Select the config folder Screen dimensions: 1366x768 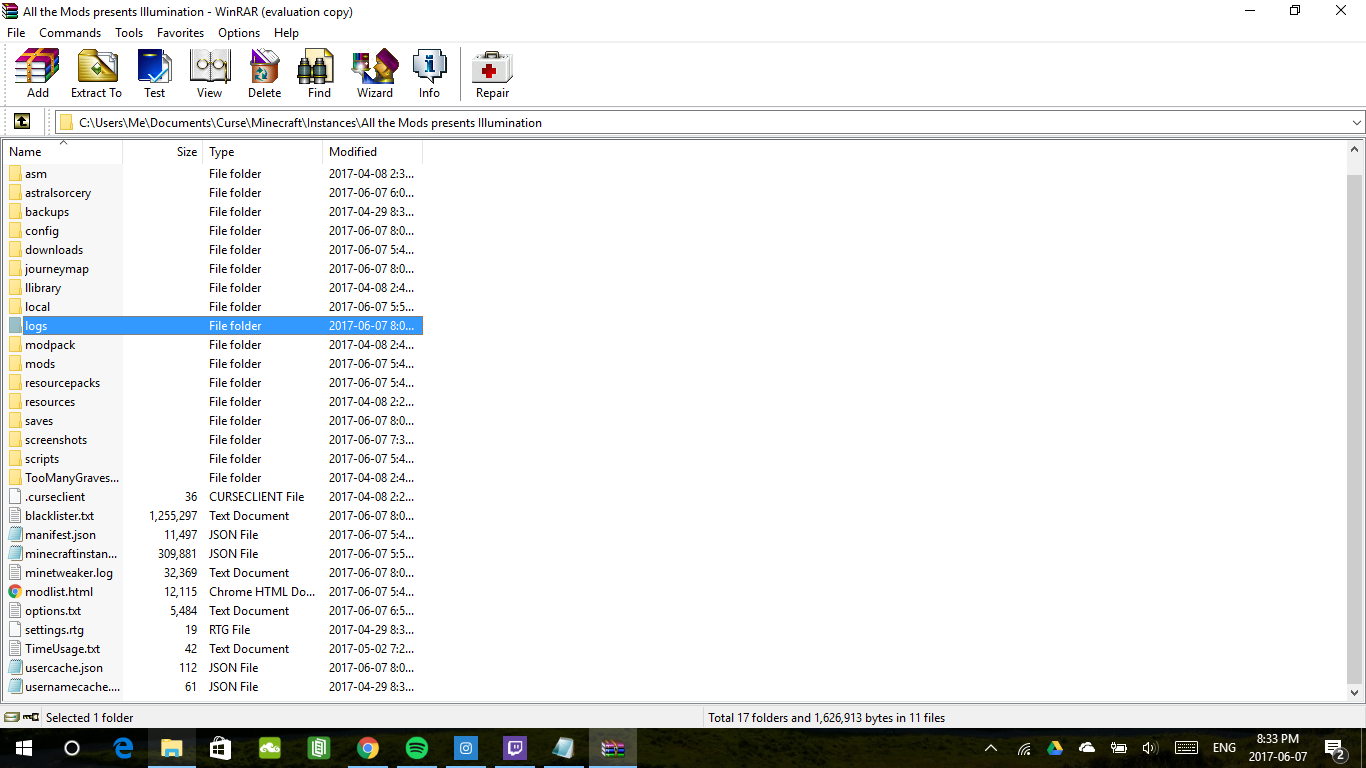point(213,231)
